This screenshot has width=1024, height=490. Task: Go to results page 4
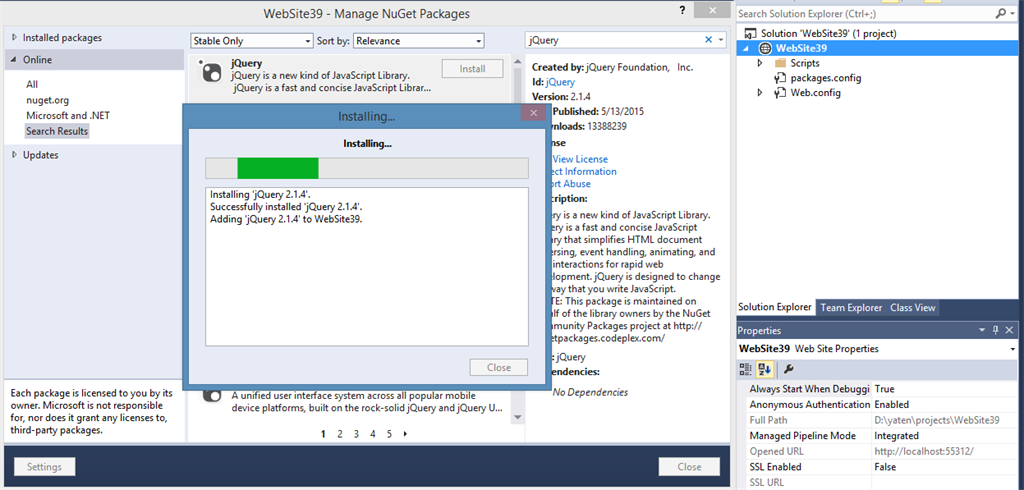point(373,434)
